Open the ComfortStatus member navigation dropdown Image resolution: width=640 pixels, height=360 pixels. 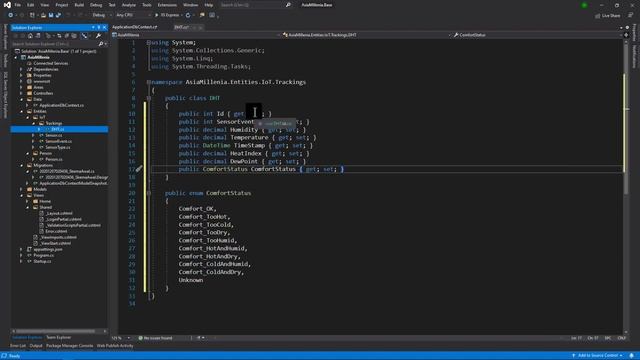pyautogui.click(x=538, y=35)
